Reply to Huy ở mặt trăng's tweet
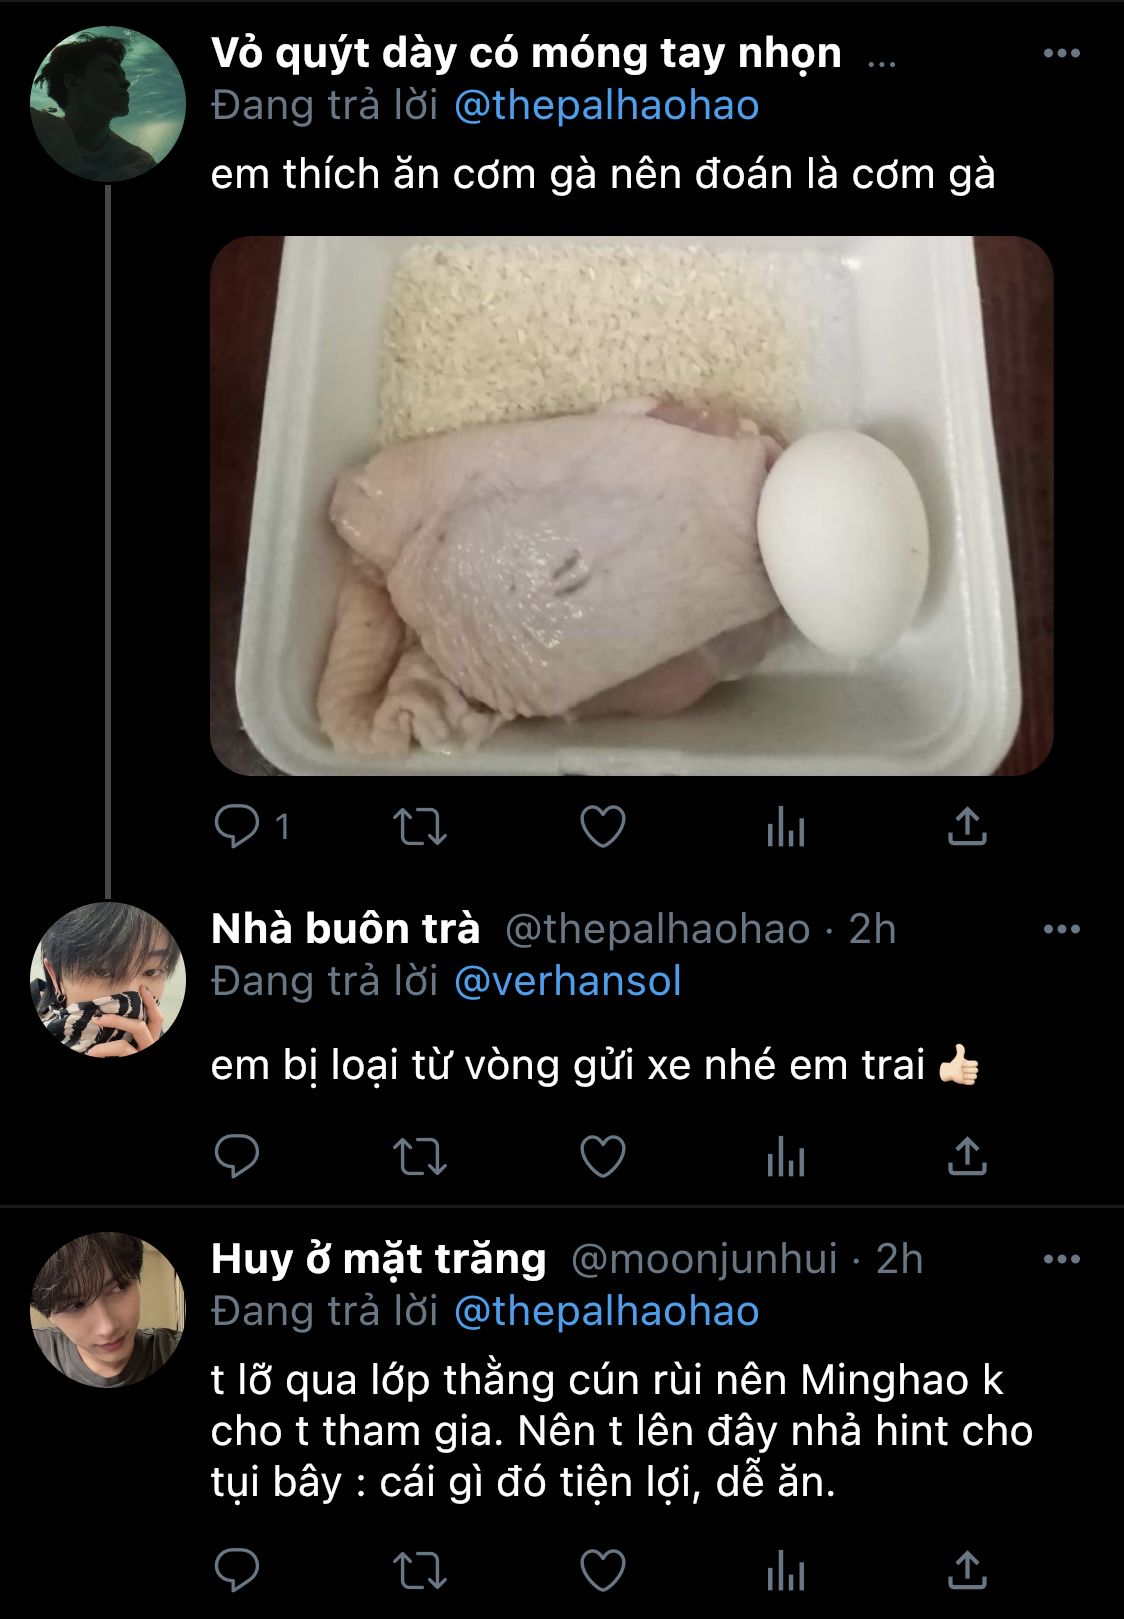Screen dimensions: 1124x1619 click(x=238, y=1570)
